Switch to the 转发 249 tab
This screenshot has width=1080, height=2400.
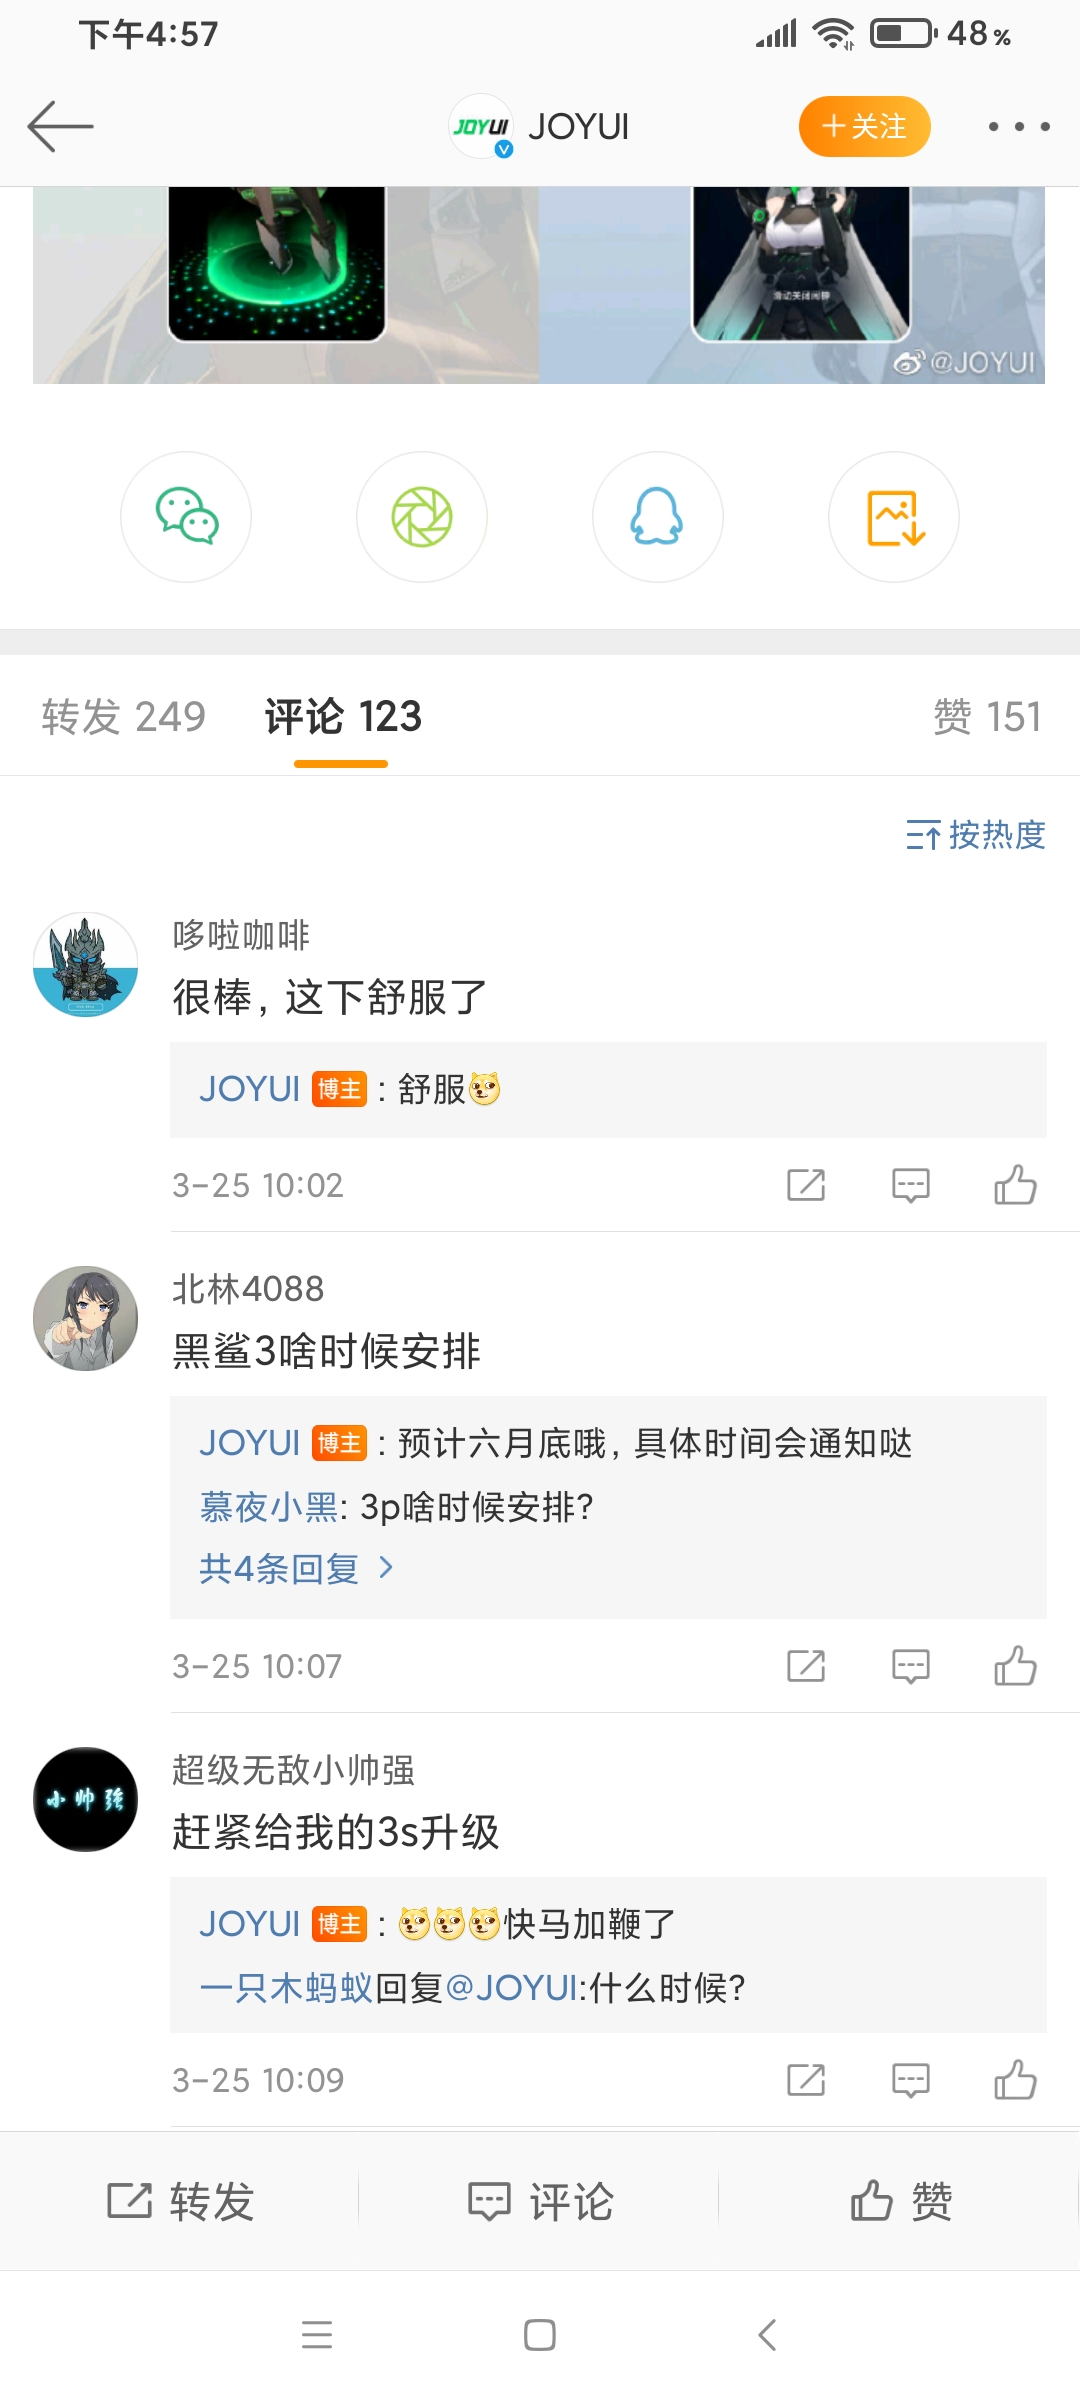point(124,717)
